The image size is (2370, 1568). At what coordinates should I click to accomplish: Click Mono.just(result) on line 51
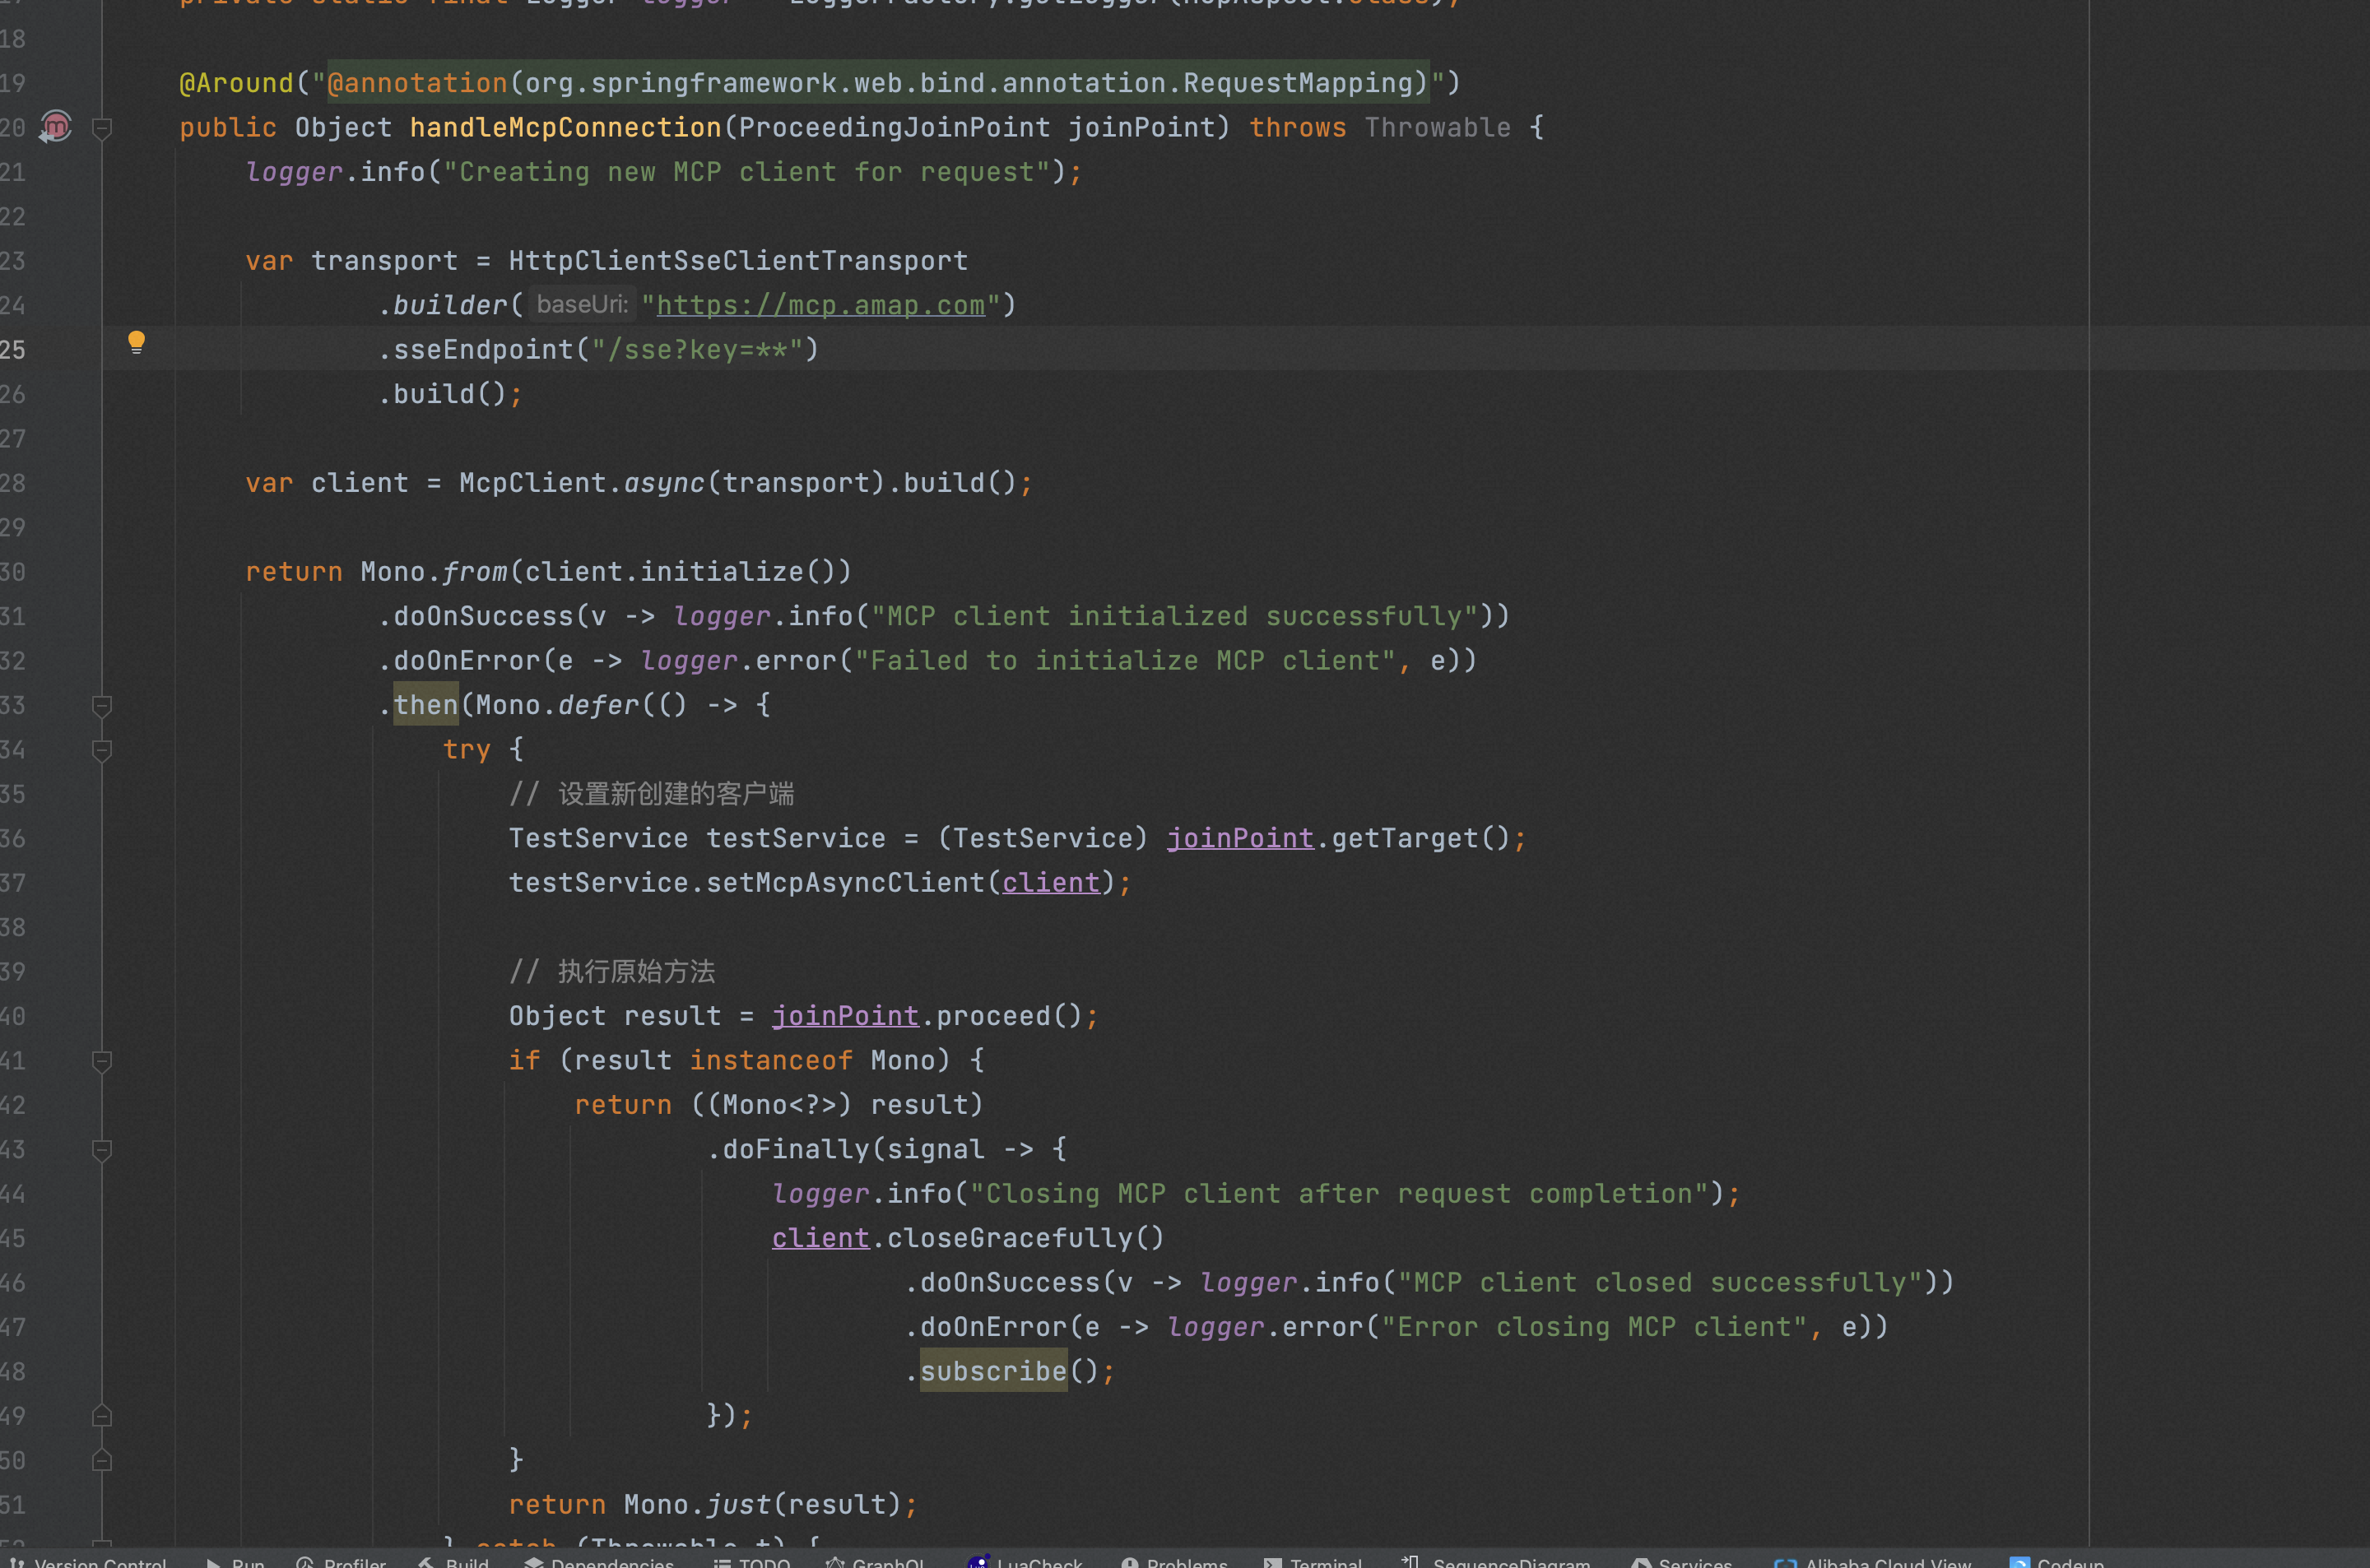(x=763, y=1505)
